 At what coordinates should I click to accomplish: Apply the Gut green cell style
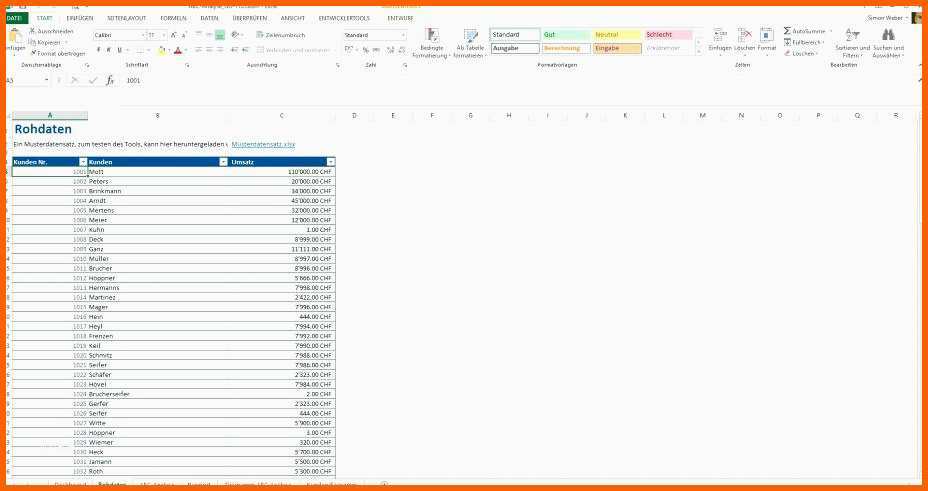pyautogui.click(x=566, y=35)
